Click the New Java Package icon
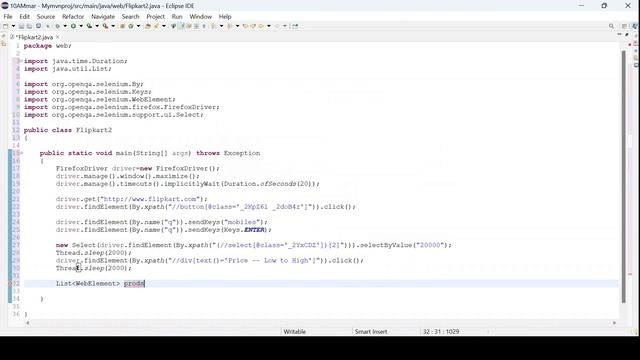This screenshot has width=640, height=360. click(x=122, y=26)
